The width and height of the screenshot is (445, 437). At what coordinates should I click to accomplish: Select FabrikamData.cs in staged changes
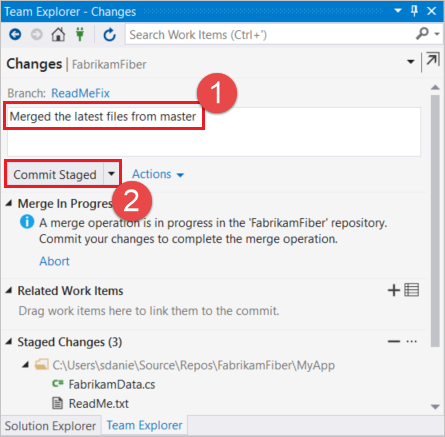pos(112,384)
